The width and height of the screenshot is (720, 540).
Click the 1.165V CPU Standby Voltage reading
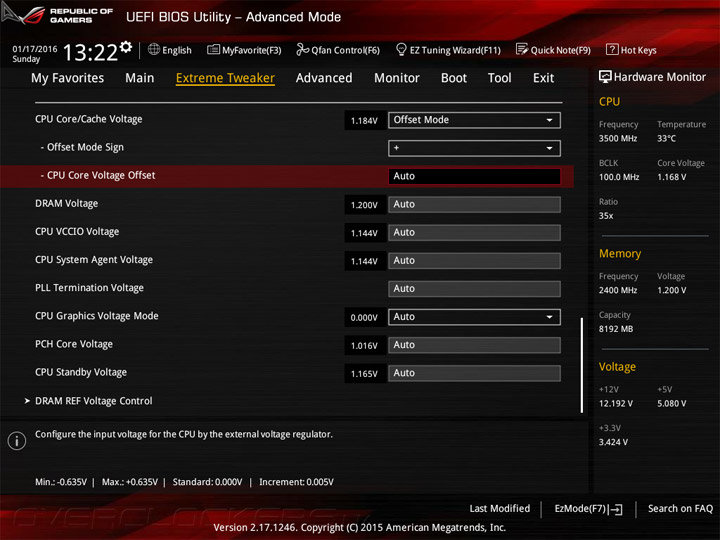(364, 374)
